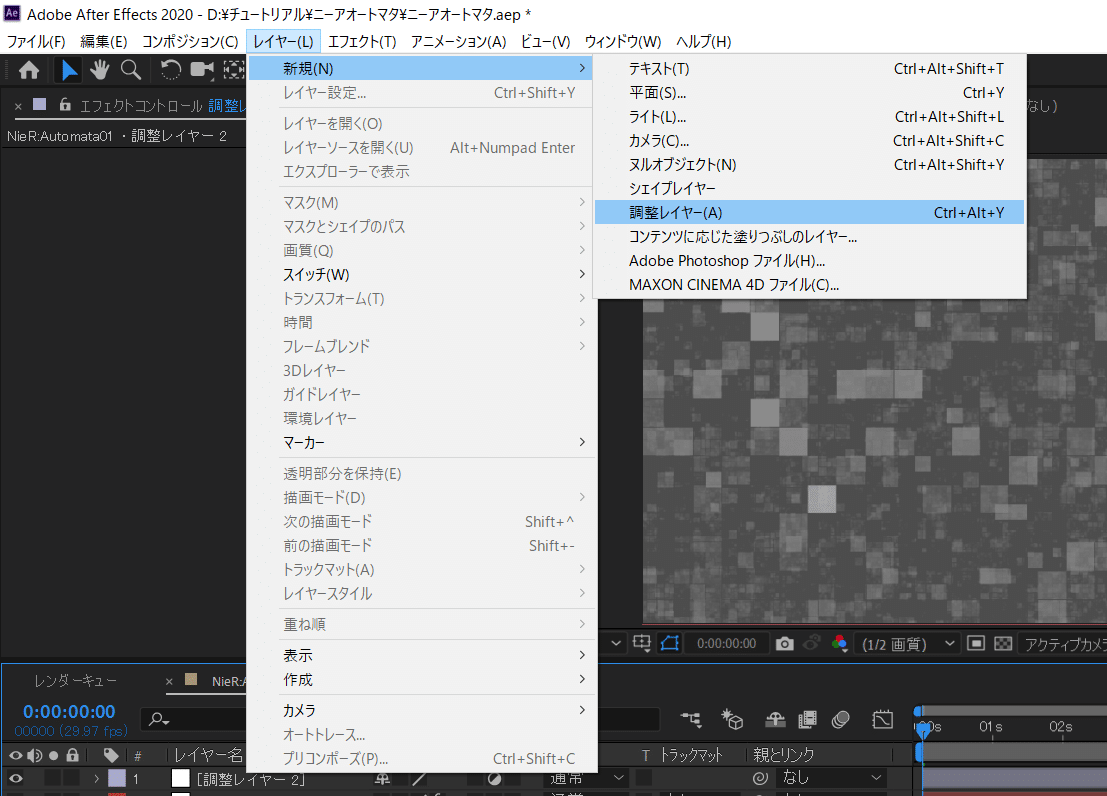Open the コンポジション(C) menu
This screenshot has height=796, width=1107.
tap(190, 42)
